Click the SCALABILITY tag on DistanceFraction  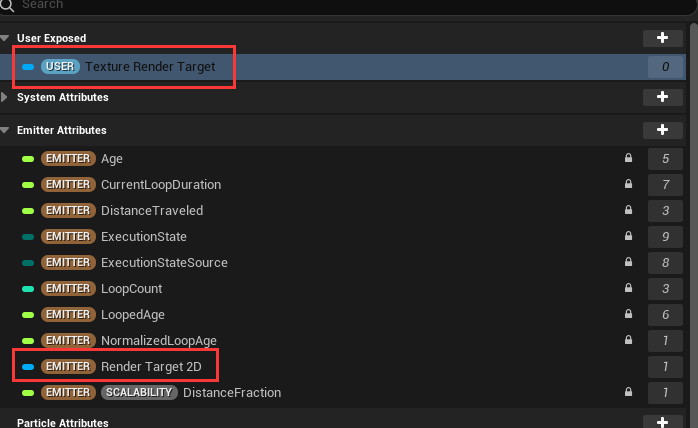click(x=139, y=392)
